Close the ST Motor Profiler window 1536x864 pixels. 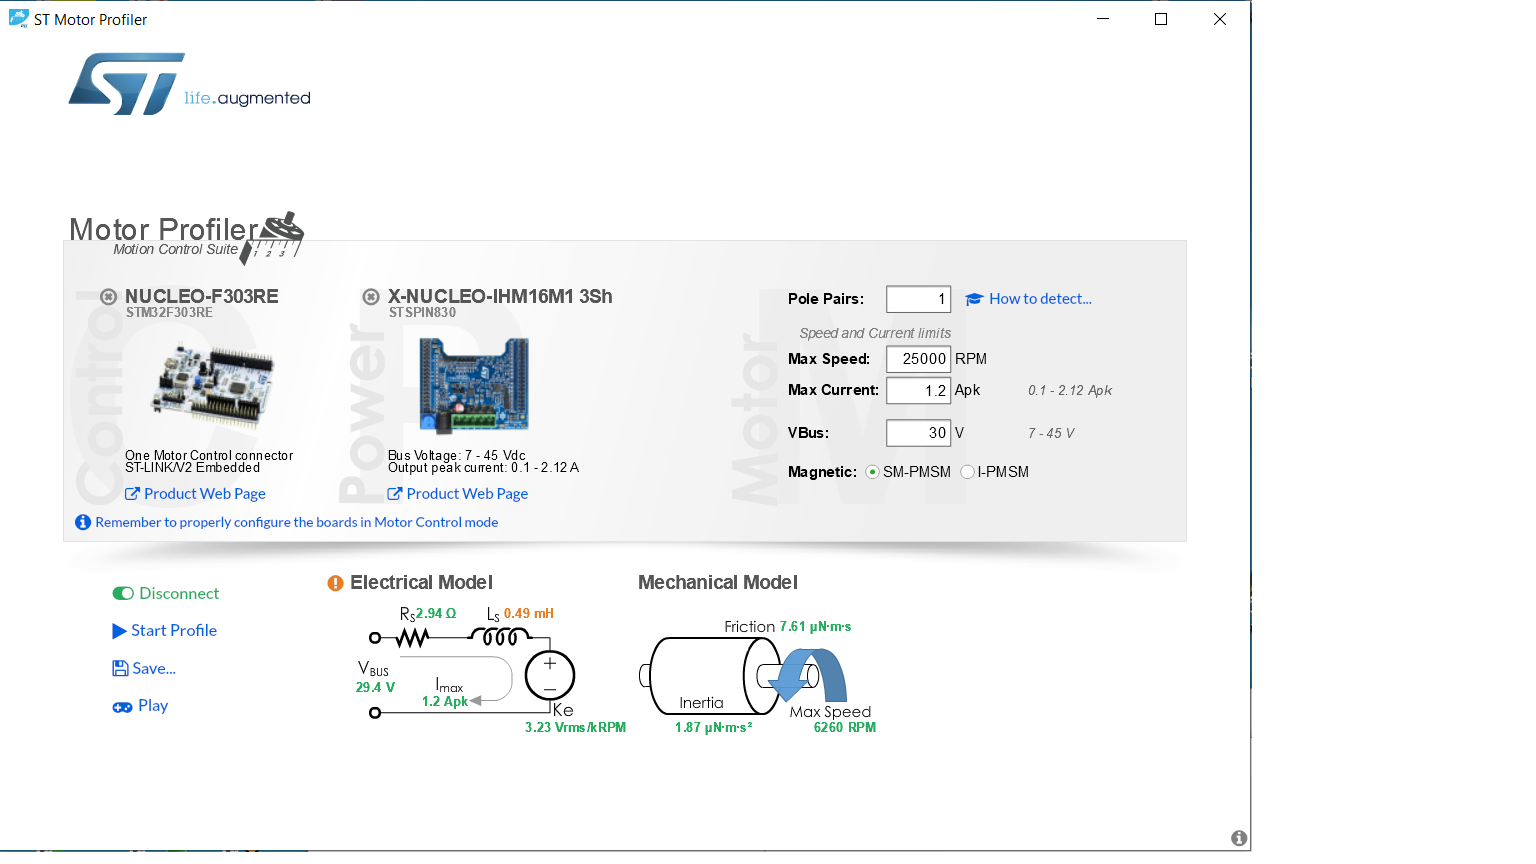click(1220, 19)
